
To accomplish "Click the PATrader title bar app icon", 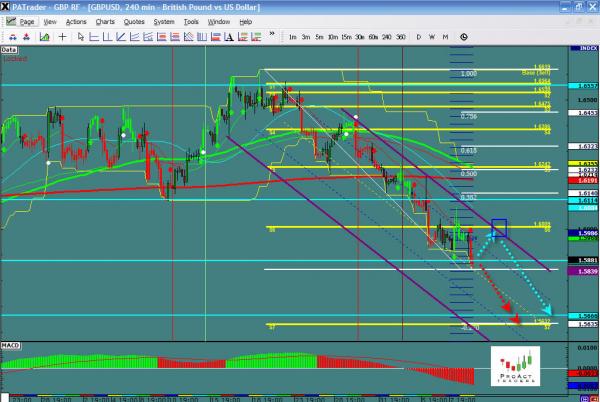I will pos(7,6).
